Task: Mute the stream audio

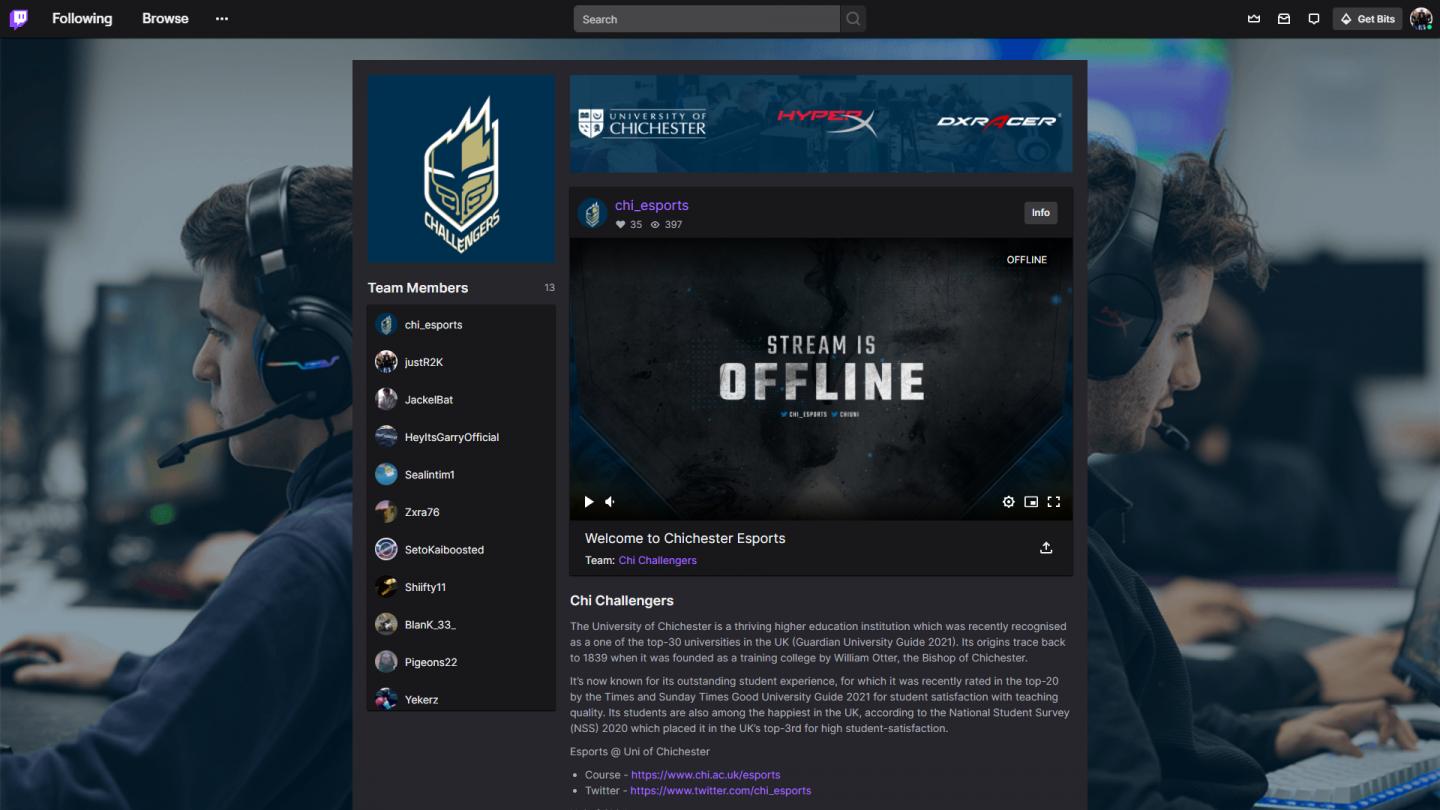Action: (x=609, y=501)
